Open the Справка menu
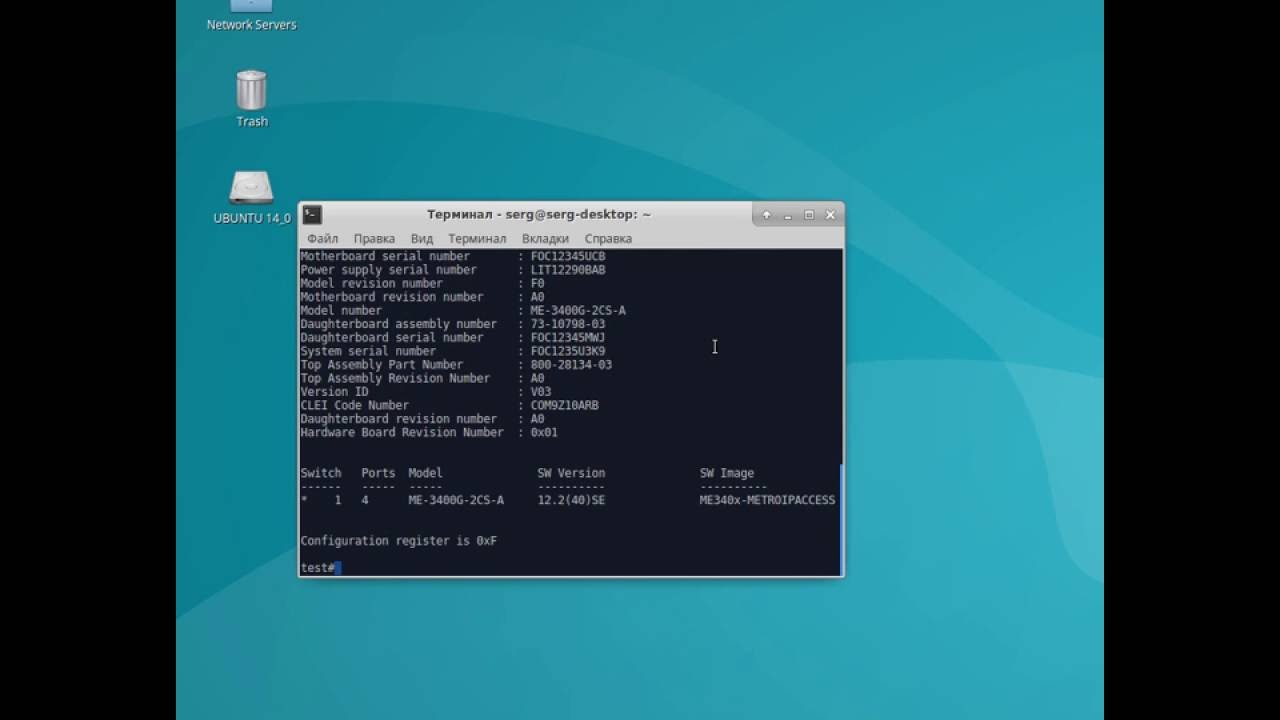 (608, 239)
